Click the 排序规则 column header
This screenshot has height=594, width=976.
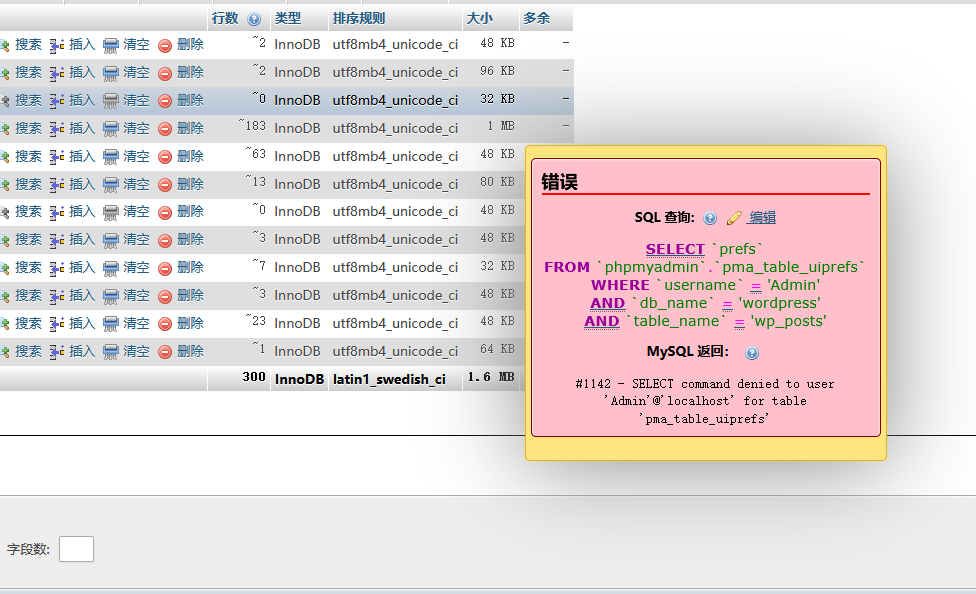(359, 19)
